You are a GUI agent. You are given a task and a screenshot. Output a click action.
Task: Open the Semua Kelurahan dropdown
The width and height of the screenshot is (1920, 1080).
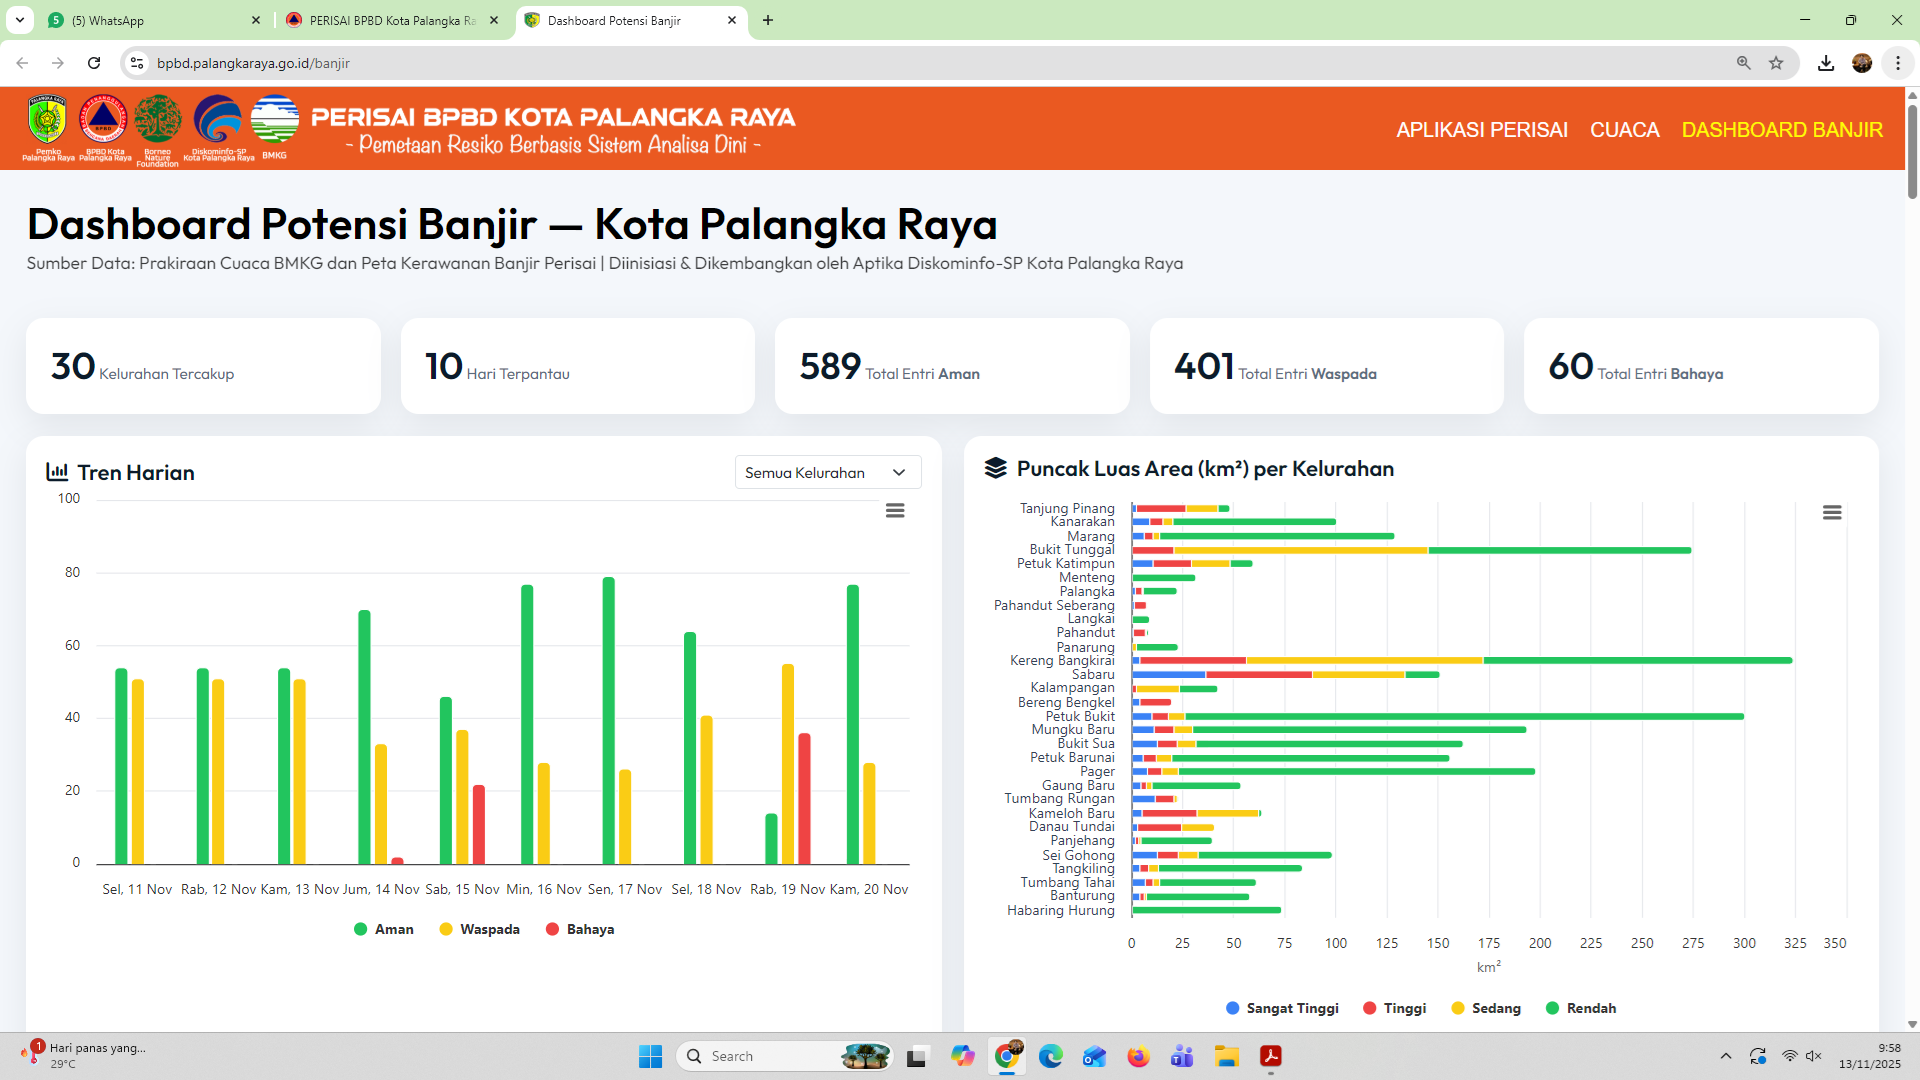point(827,473)
